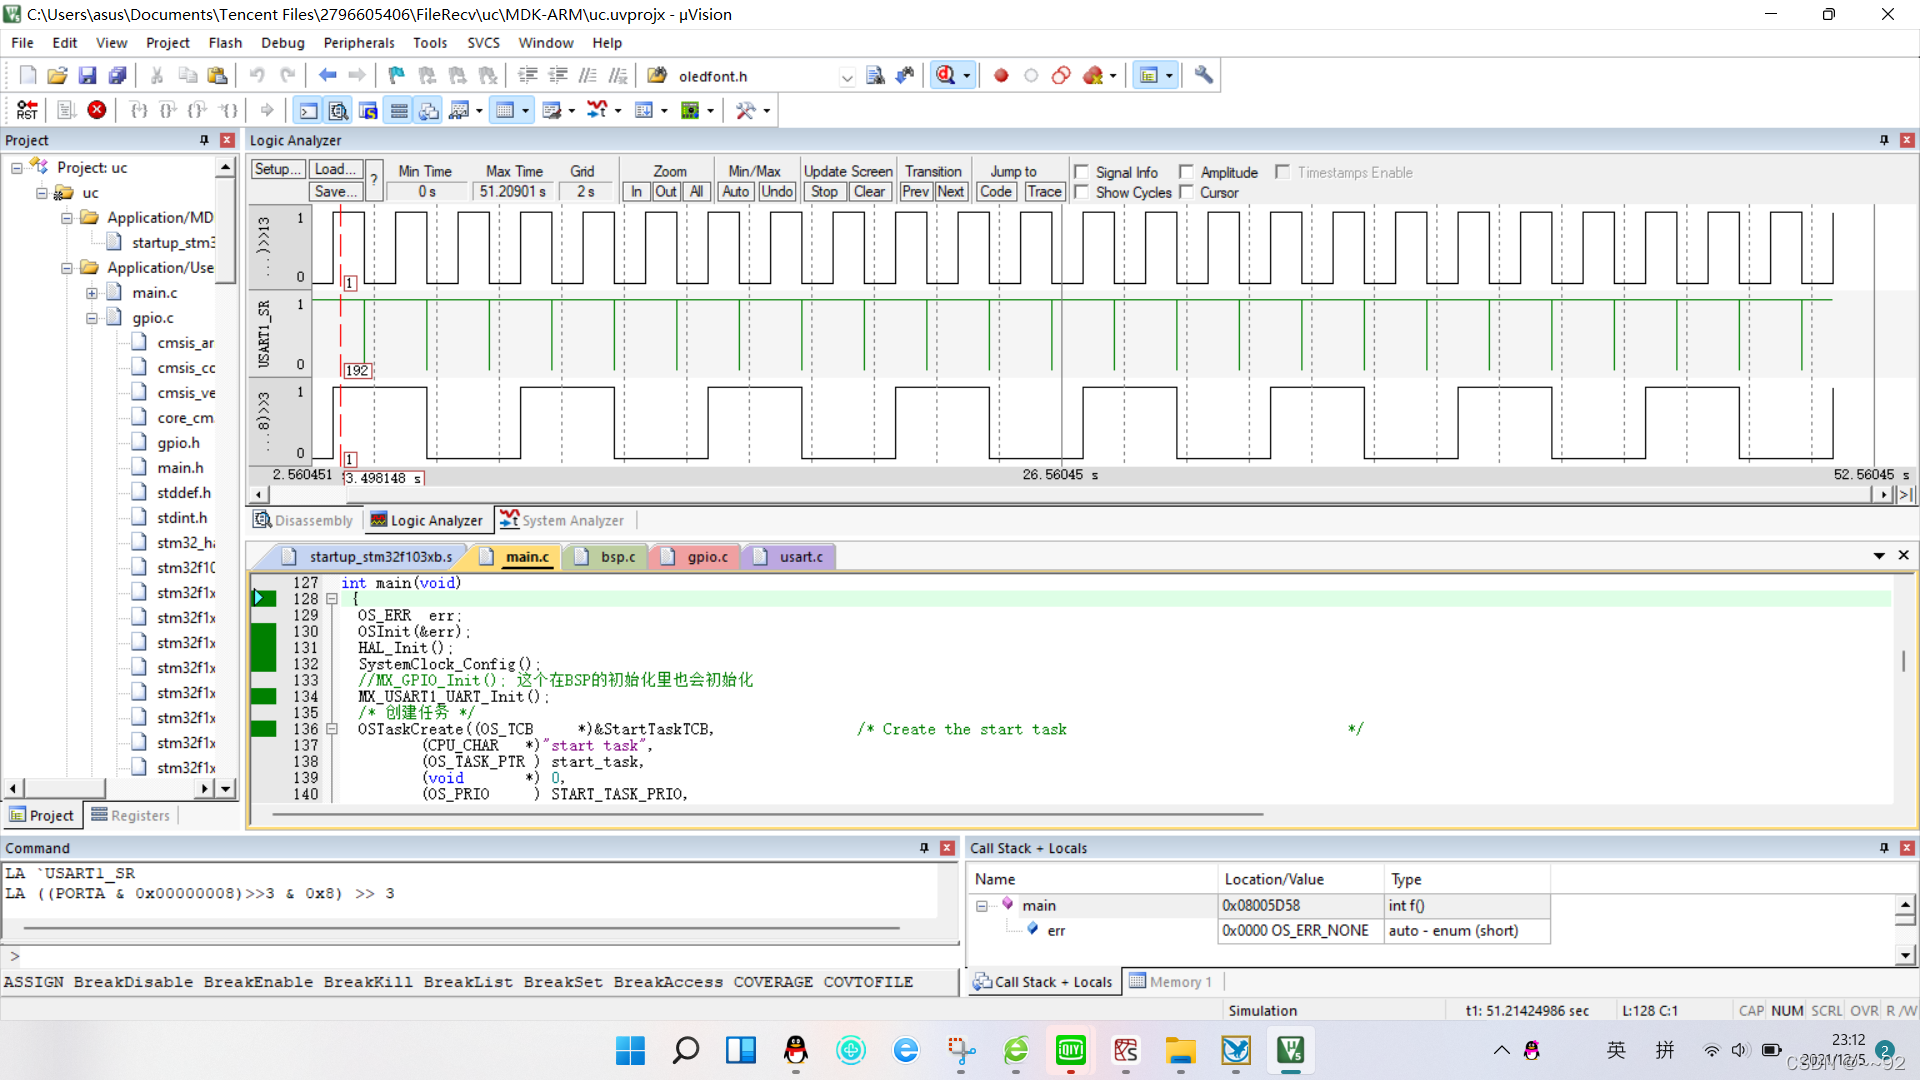Open Toolbox with the hammer-wrench icon
This screenshot has width=1920, height=1080.
click(745, 110)
